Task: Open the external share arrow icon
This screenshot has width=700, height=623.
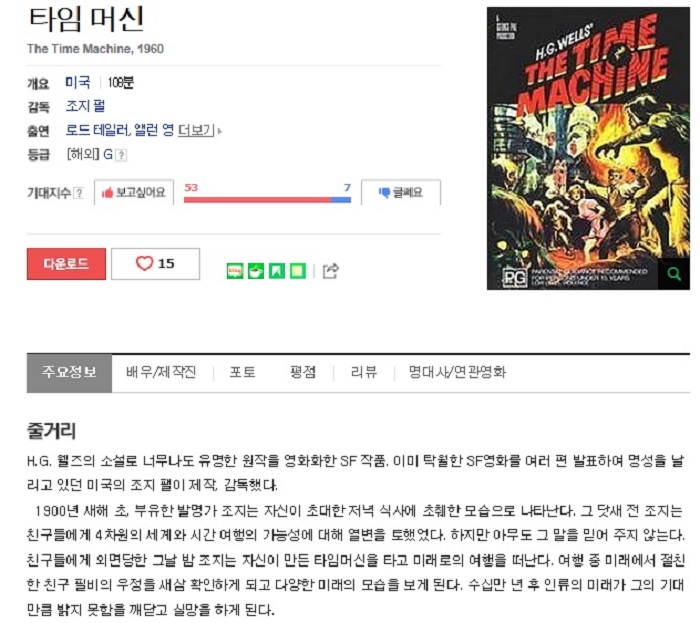Action: click(x=331, y=270)
